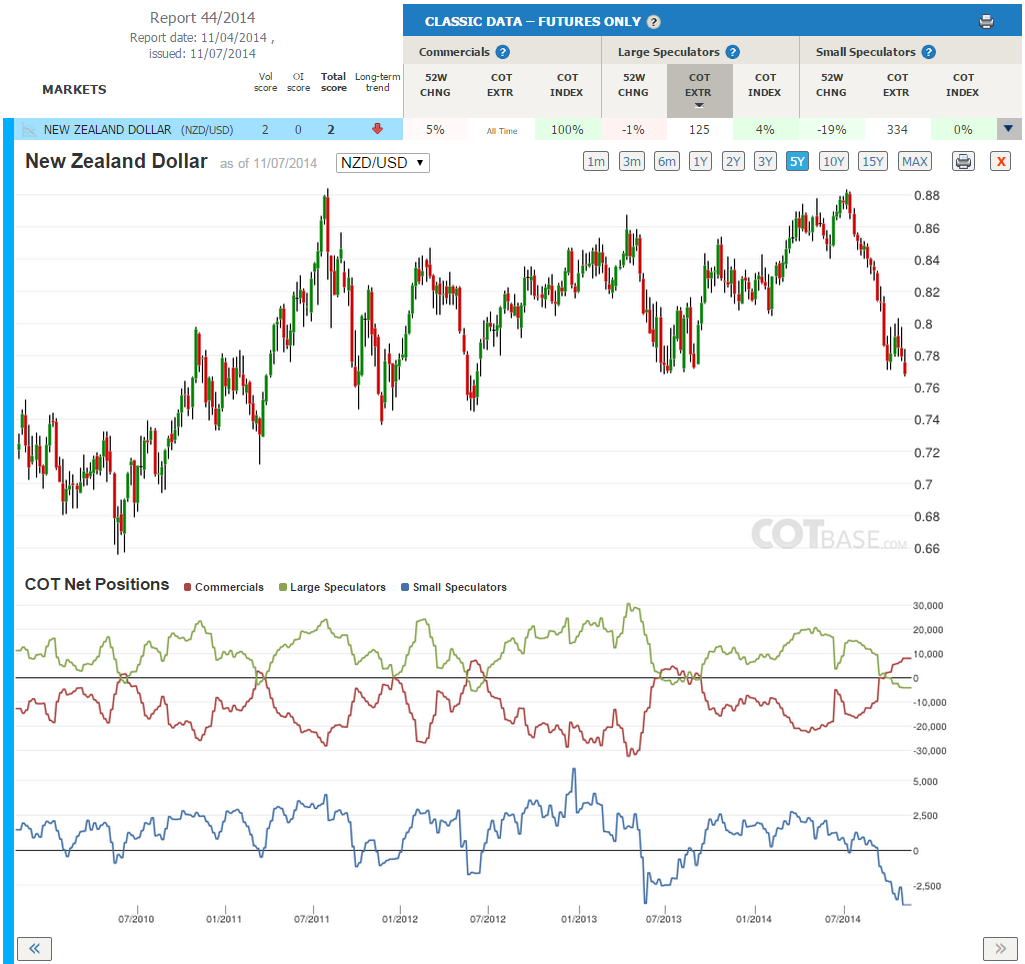This screenshot has width=1025, height=964.
Task: Click the Small Speculators -19% change cell
Action: (832, 129)
